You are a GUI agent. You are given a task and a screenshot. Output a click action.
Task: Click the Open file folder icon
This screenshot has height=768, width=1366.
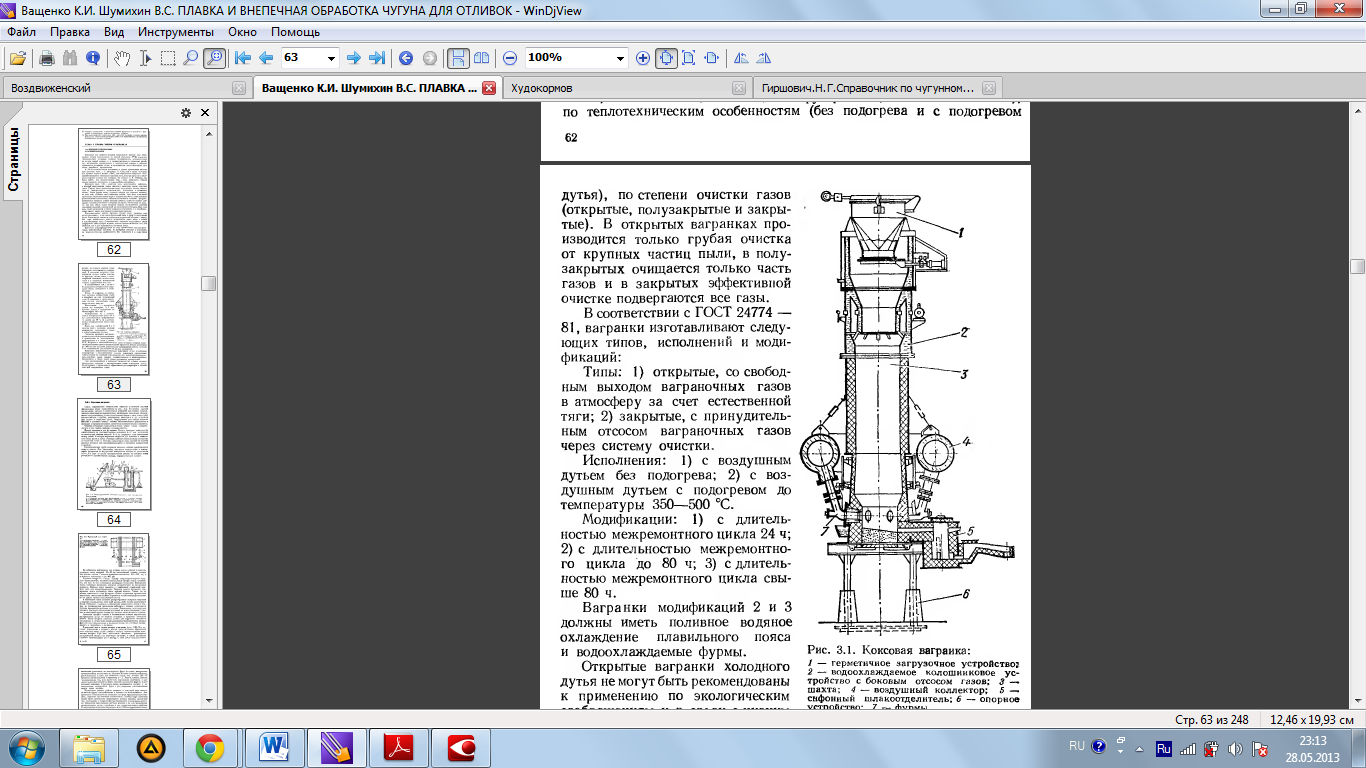[x=17, y=58]
